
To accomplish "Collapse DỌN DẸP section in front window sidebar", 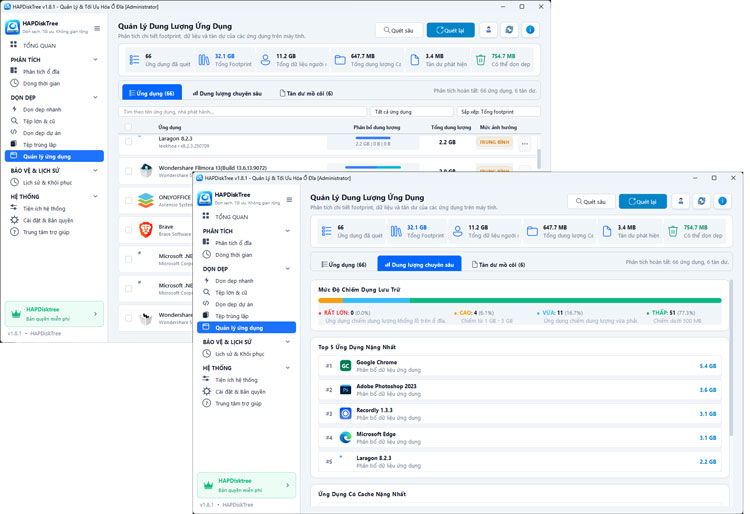I will point(287,269).
